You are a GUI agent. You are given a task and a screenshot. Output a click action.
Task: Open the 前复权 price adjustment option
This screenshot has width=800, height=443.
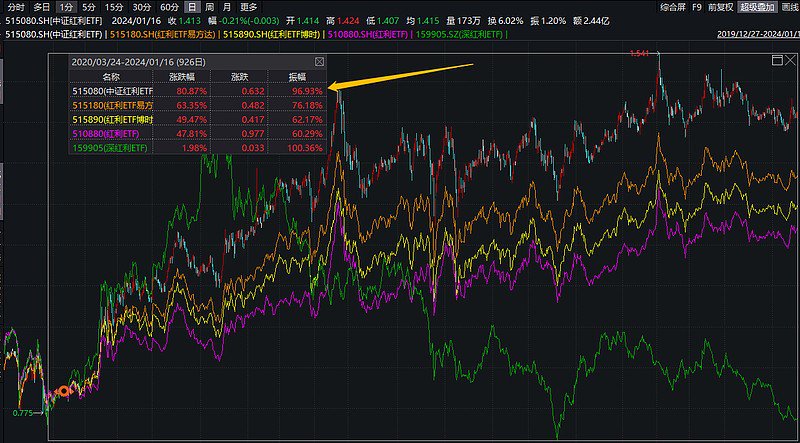[720, 7]
